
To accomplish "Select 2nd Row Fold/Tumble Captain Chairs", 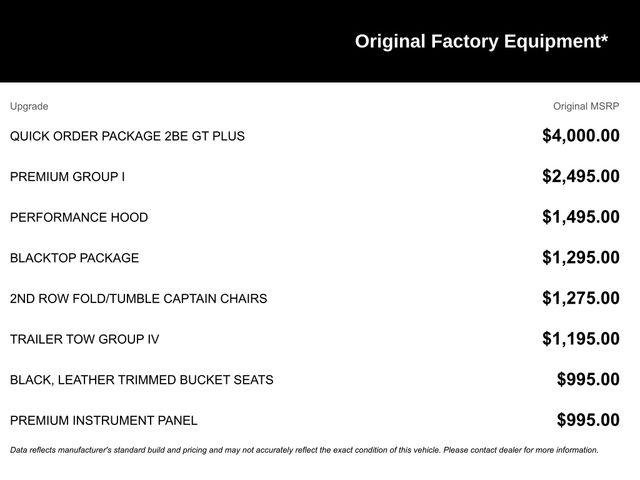I will (138, 299).
